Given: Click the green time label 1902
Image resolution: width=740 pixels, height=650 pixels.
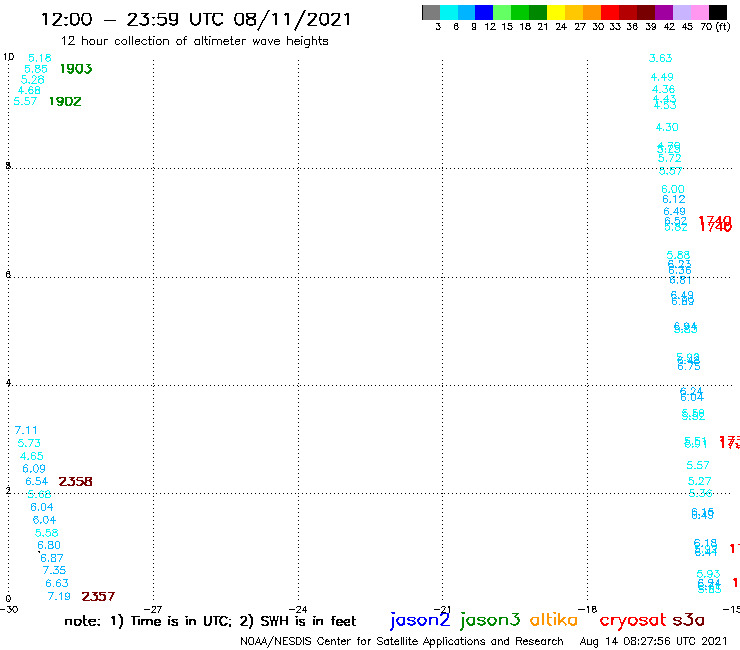Looking at the screenshot, I should pyautogui.click(x=65, y=101).
